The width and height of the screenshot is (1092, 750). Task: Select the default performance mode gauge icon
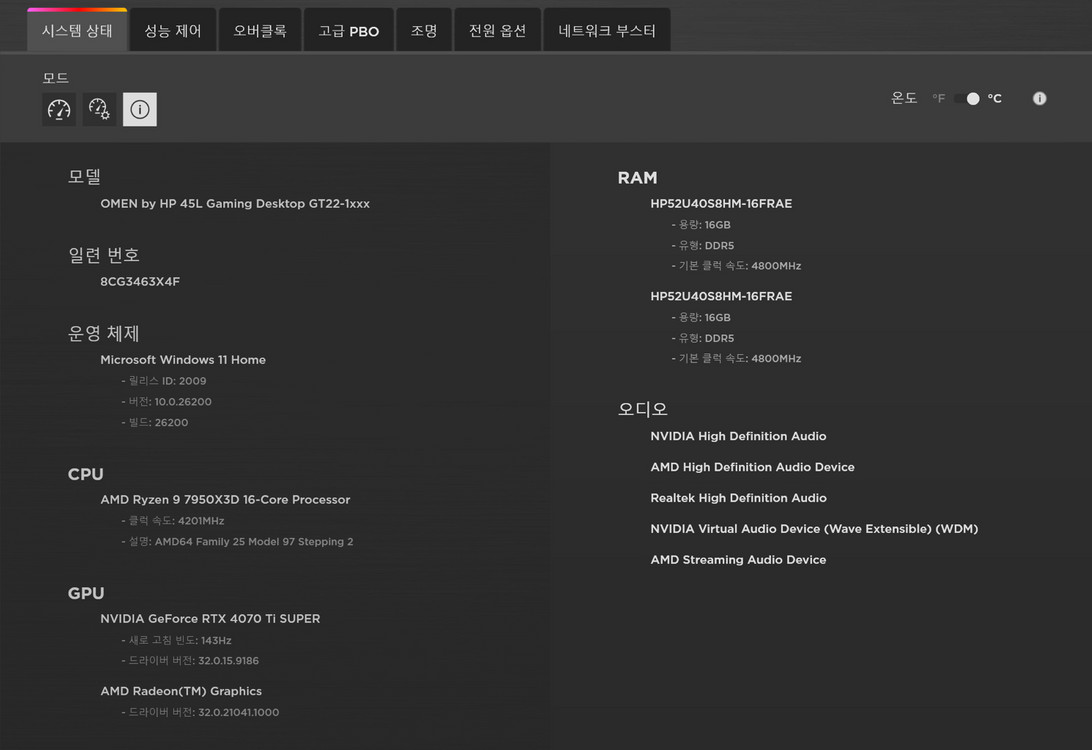coord(59,109)
